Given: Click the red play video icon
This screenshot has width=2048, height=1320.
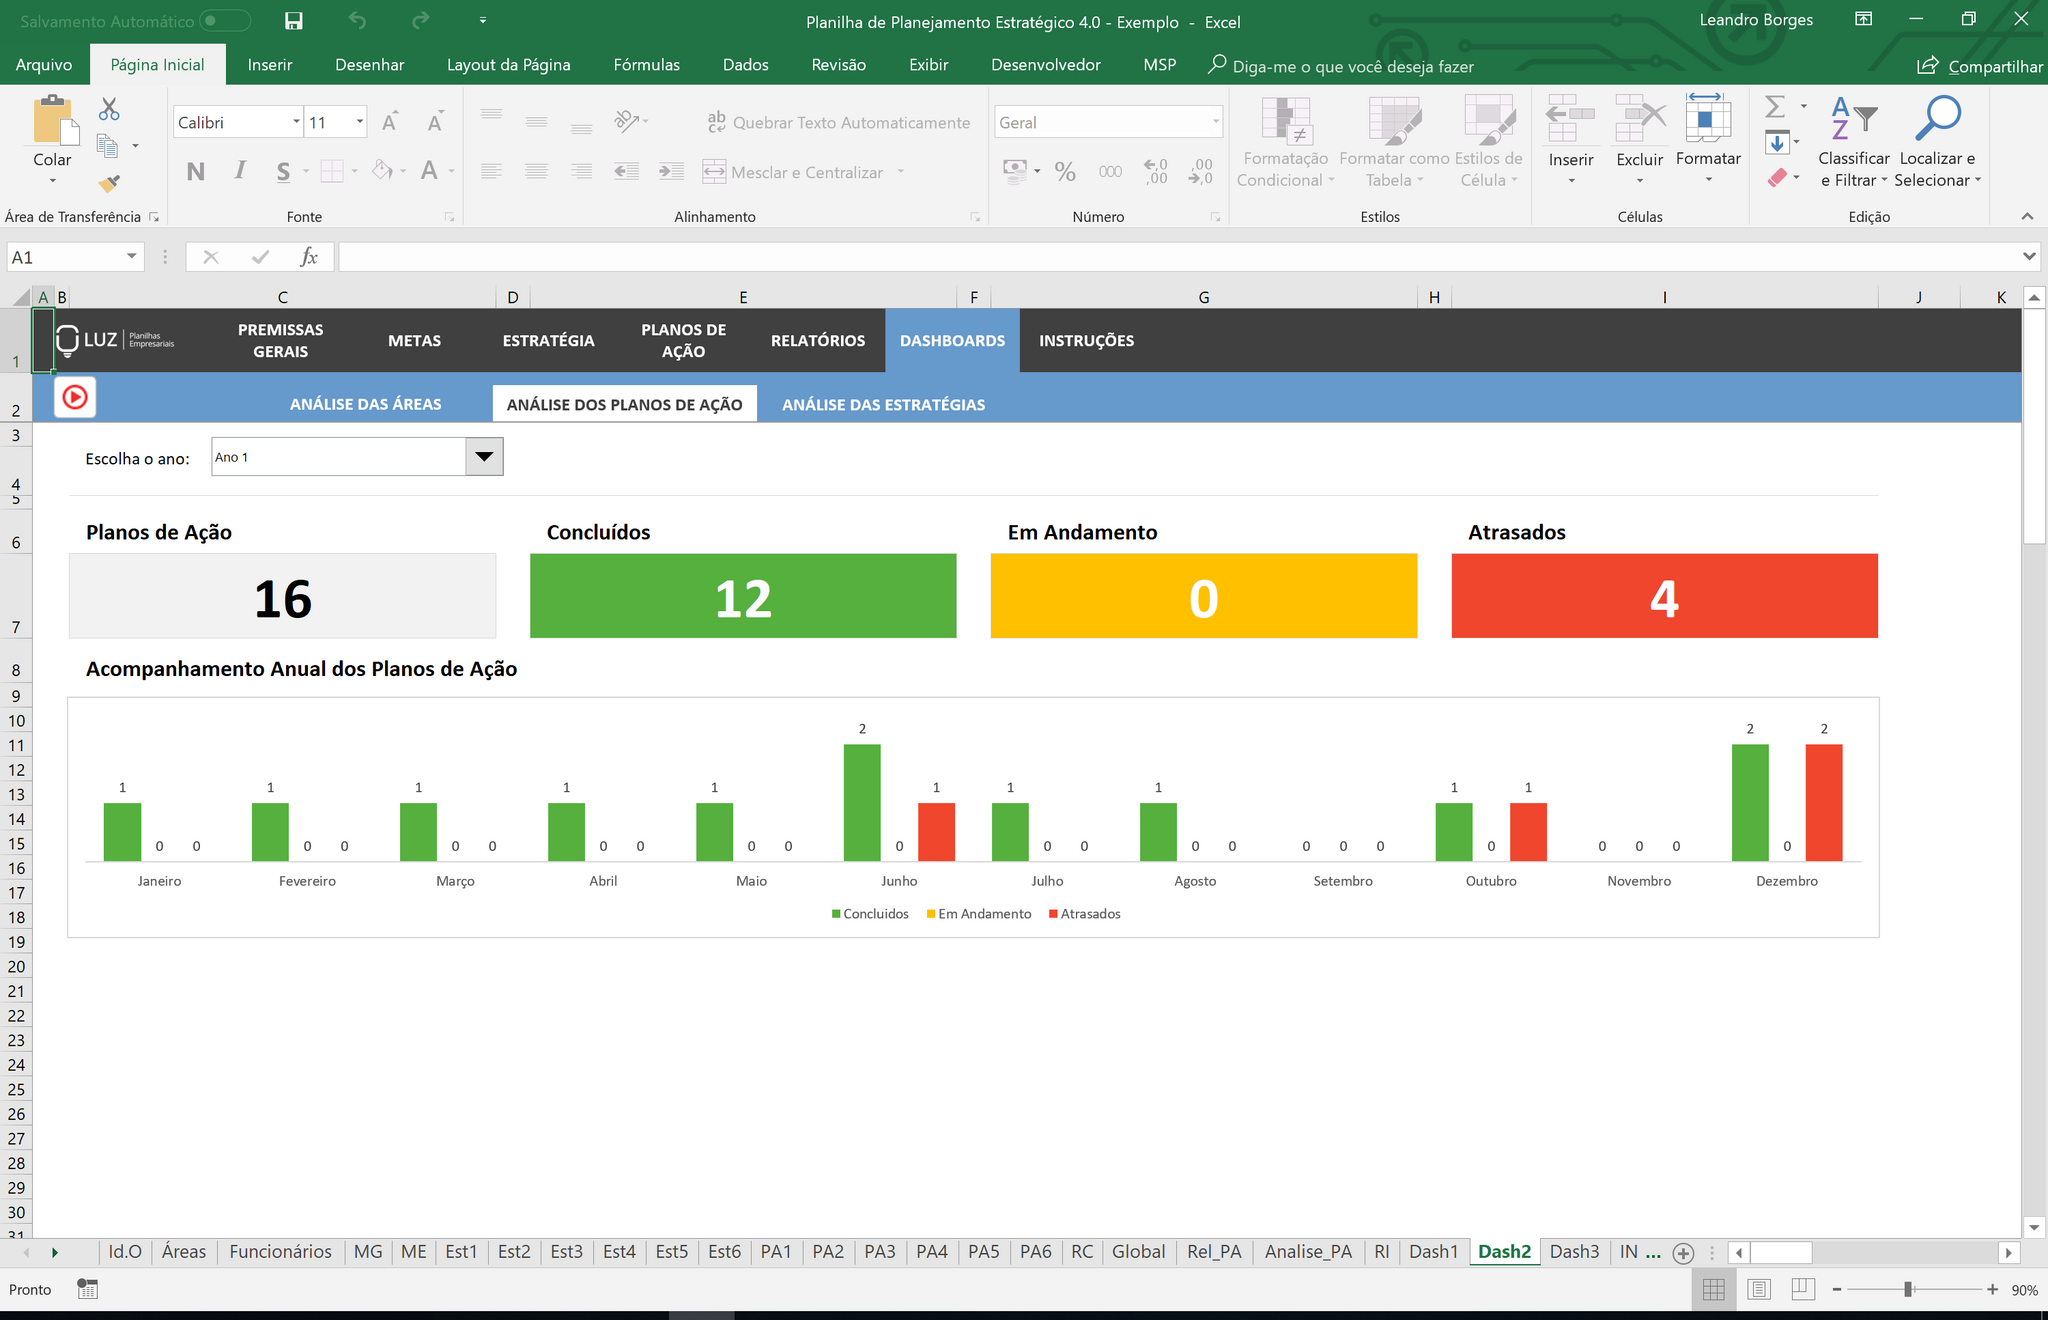Looking at the screenshot, I should tap(75, 397).
